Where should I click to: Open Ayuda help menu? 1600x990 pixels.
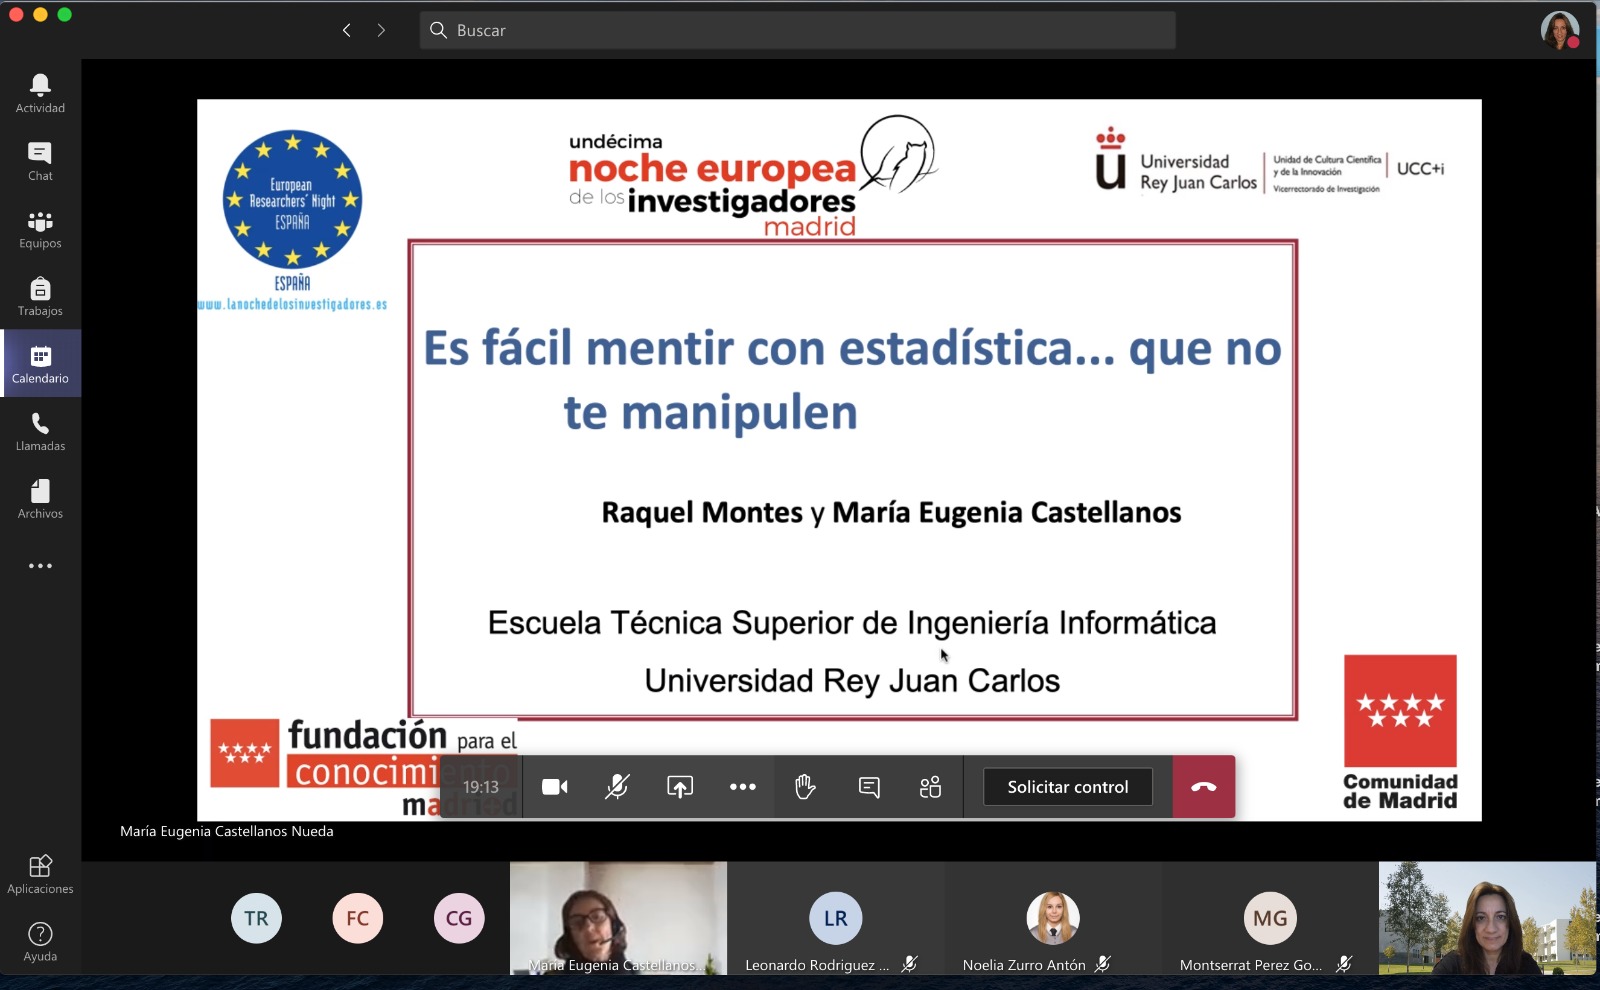(x=40, y=942)
